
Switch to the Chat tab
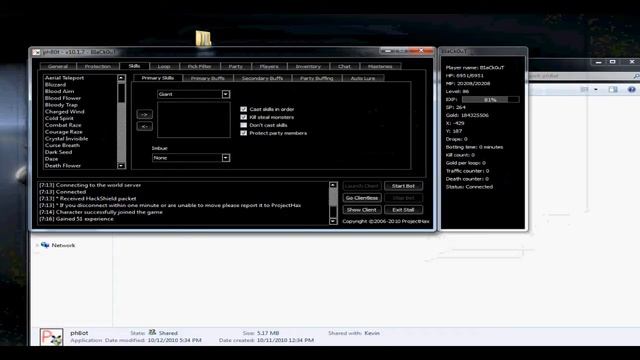344,66
